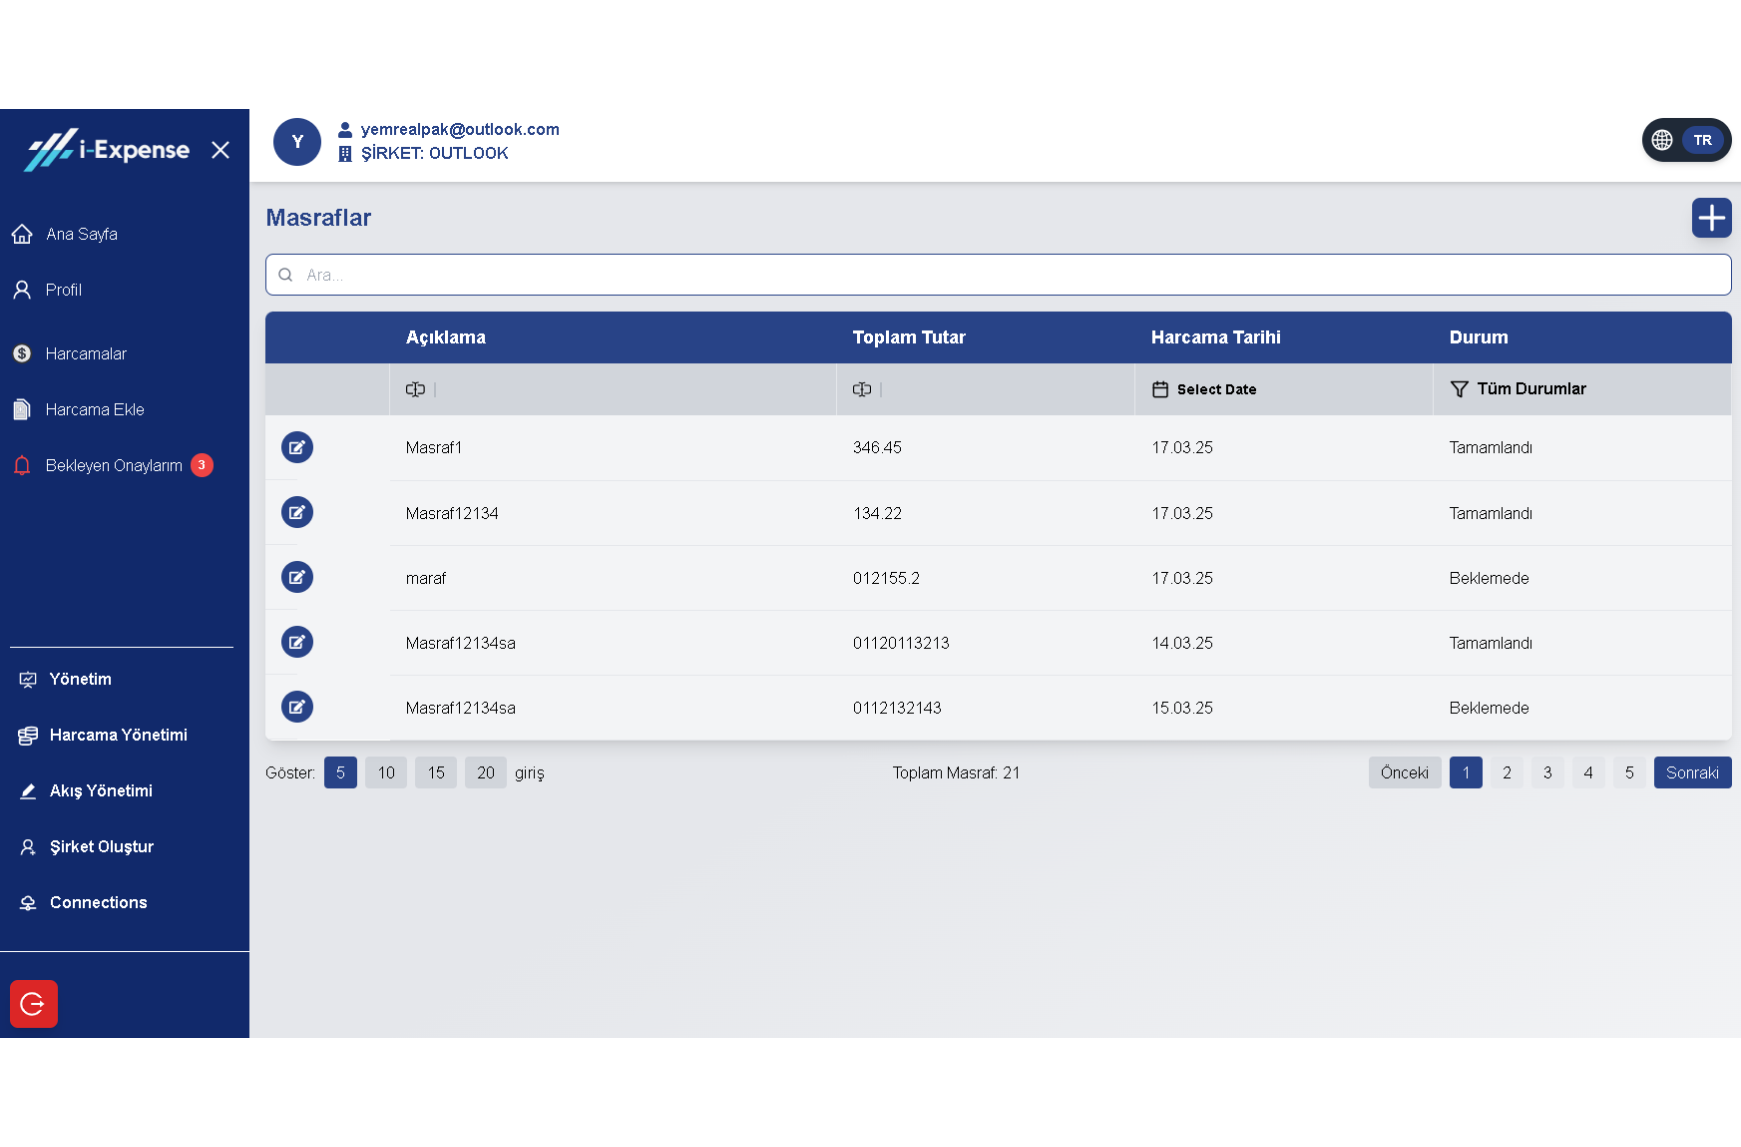Click the Açıklama column filter input
Viewport: 1741px width, 1147px height.
coord(620,389)
